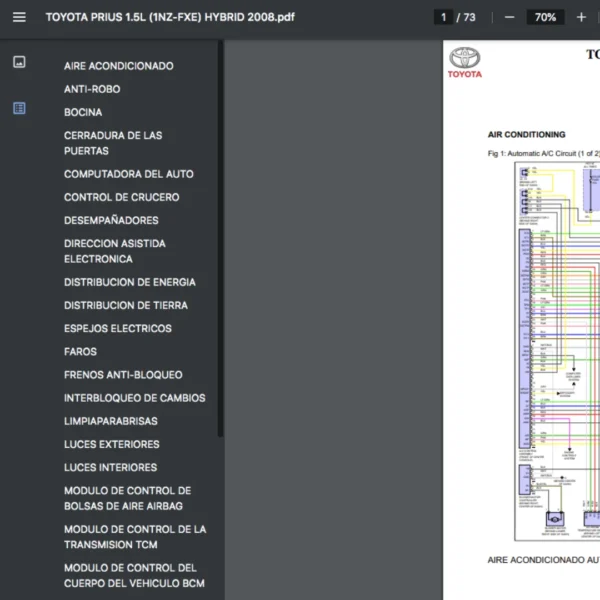Edit the current page number field
Image resolution: width=600 pixels, height=600 pixels.
click(442, 17)
